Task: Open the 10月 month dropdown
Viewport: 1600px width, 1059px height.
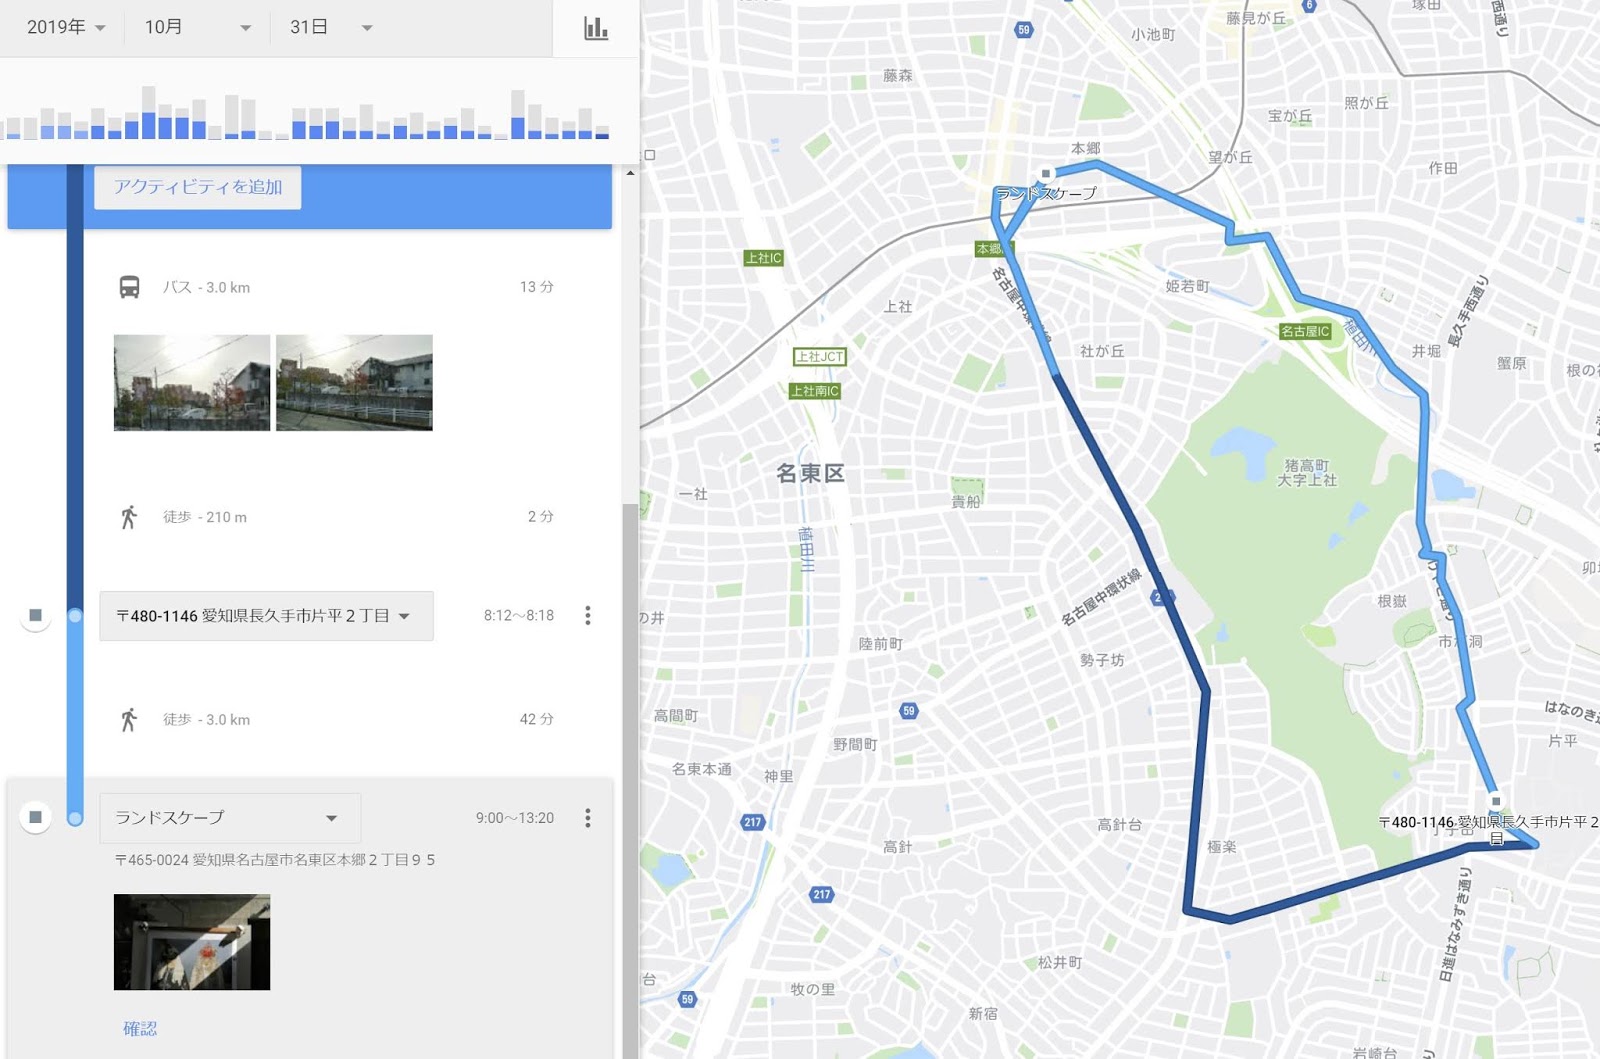Action: [197, 27]
